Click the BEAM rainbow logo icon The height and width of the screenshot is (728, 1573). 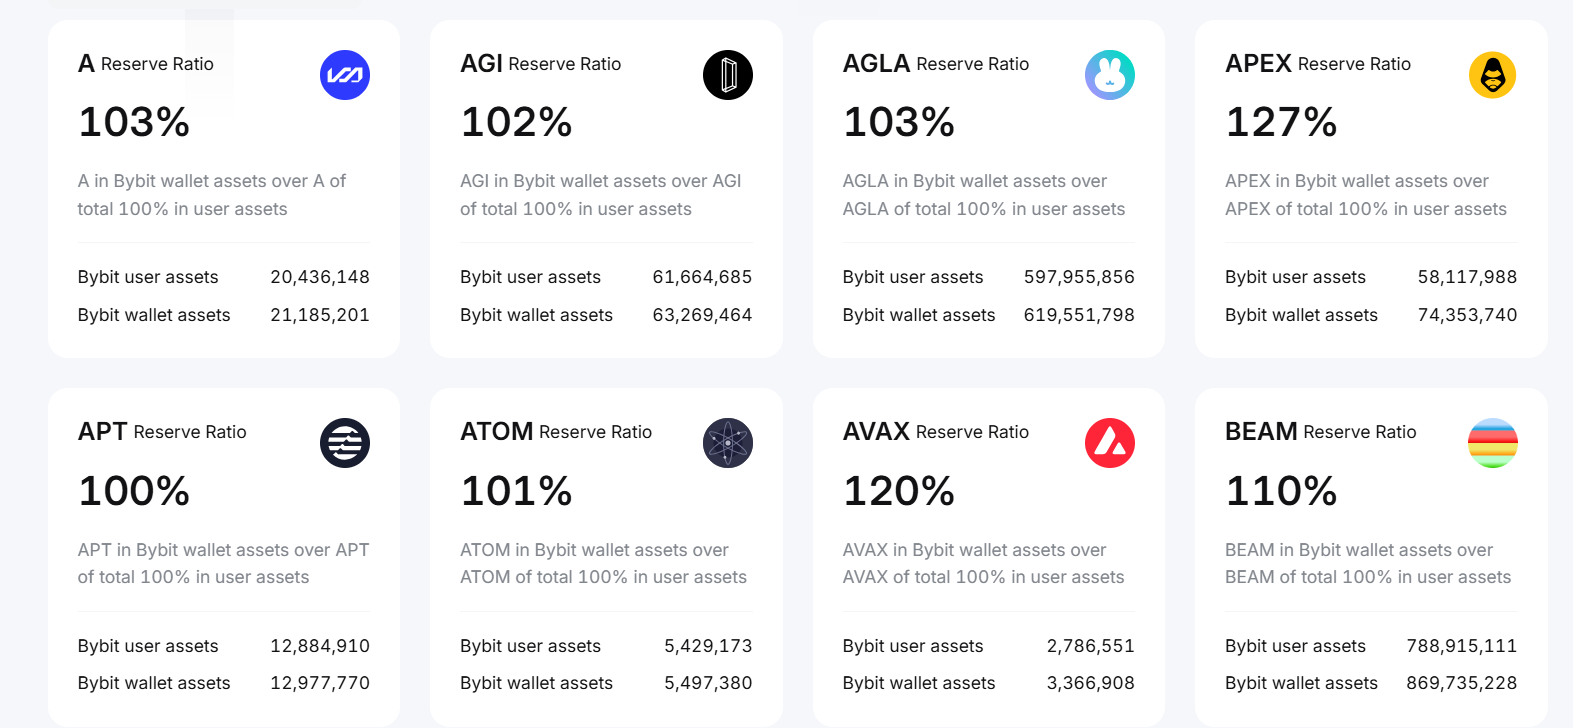(1492, 443)
